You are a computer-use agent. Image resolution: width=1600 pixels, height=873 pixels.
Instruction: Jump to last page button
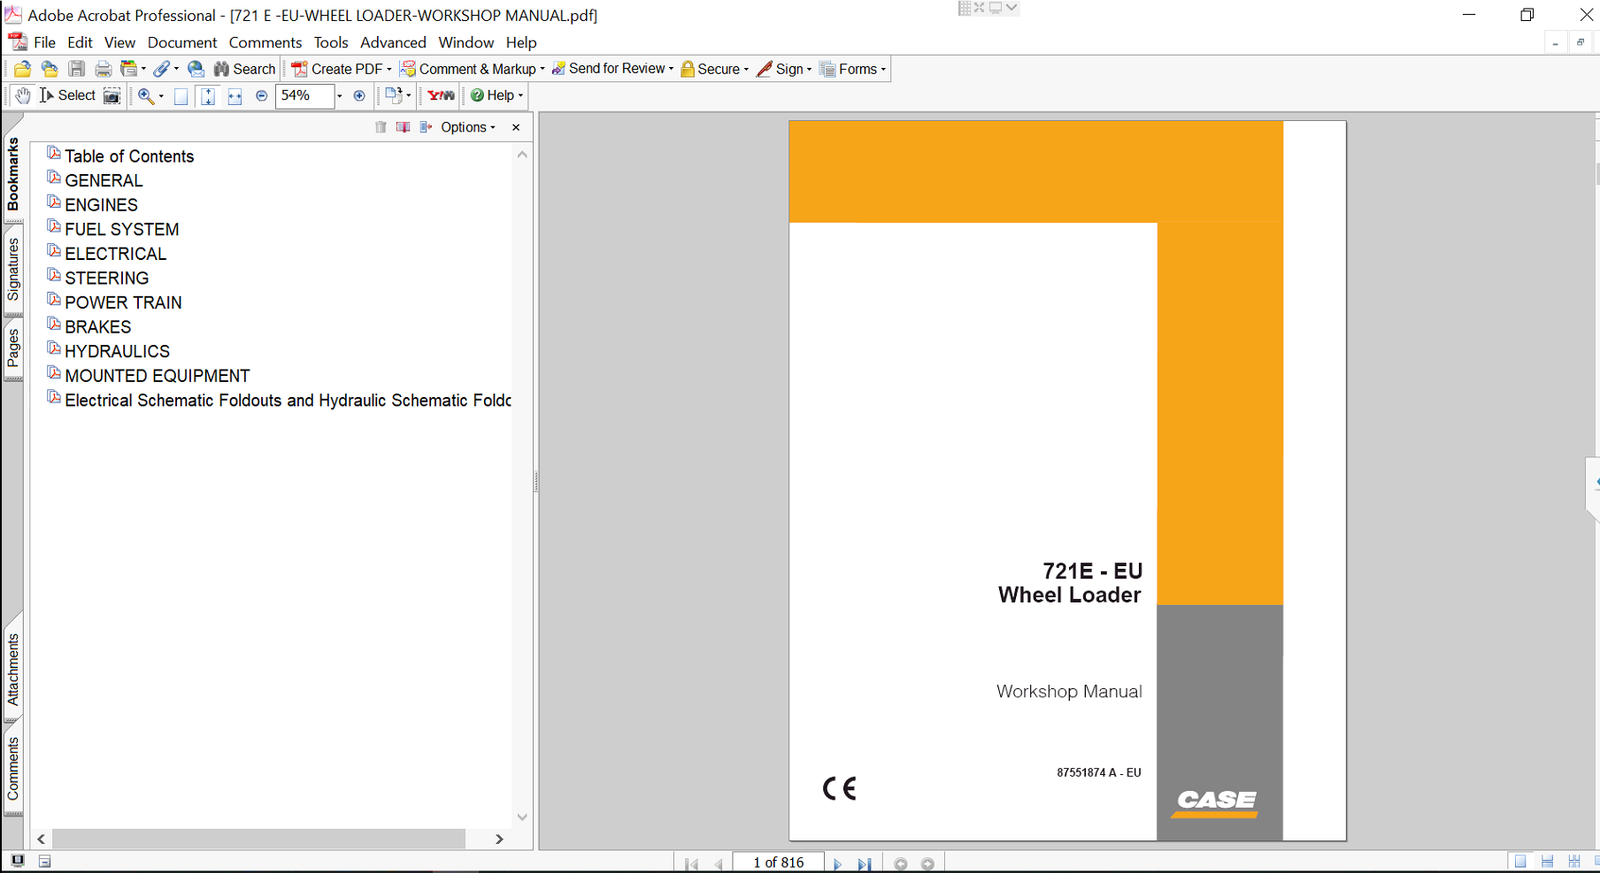pyautogui.click(x=864, y=863)
